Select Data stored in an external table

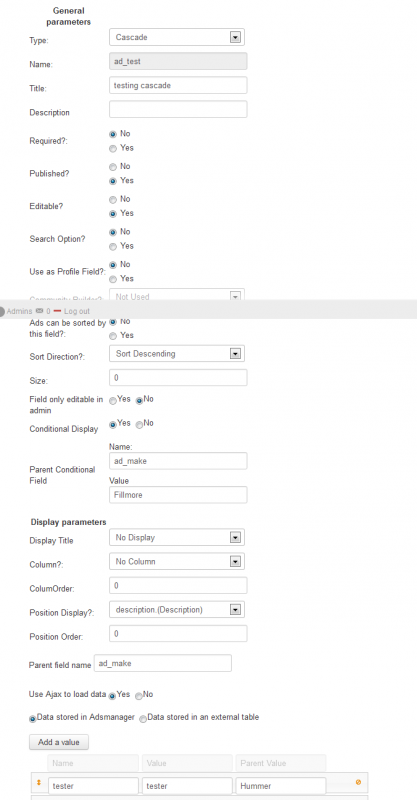143,718
